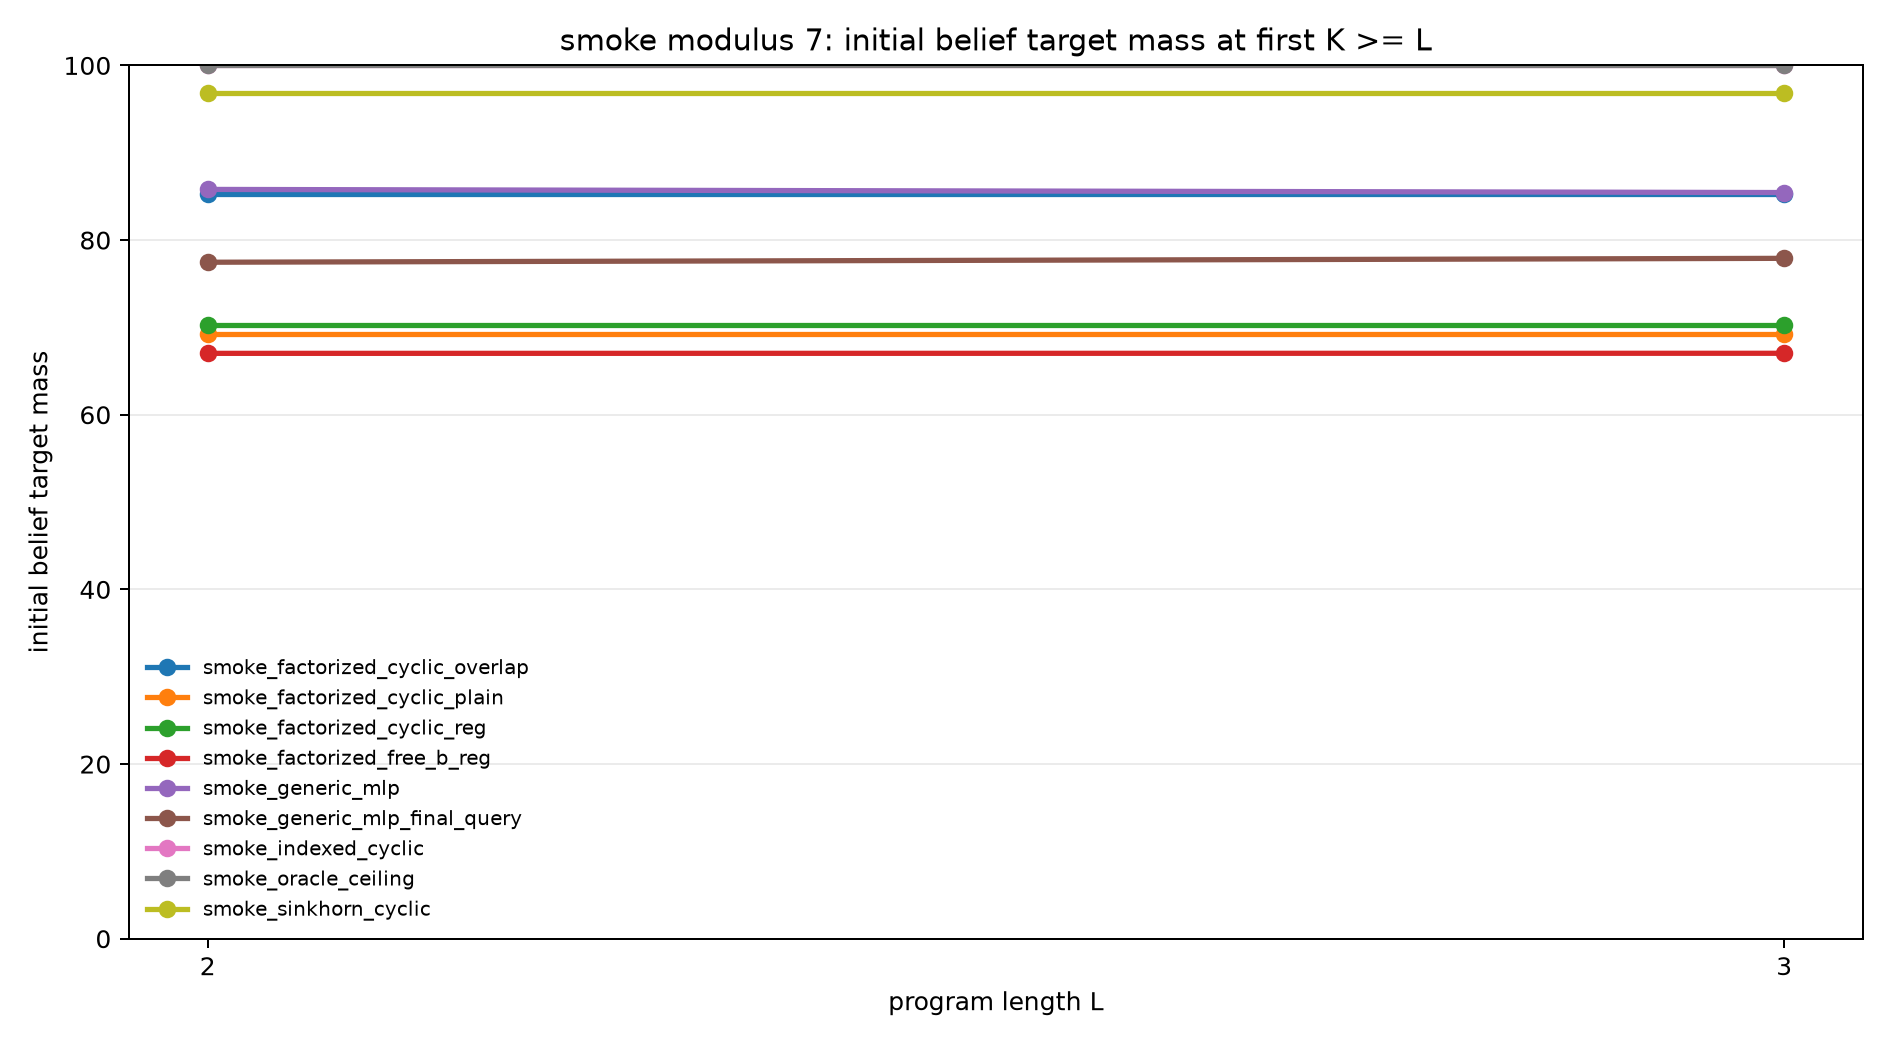Click the gray oracle point at L=3

pos(1784,66)
